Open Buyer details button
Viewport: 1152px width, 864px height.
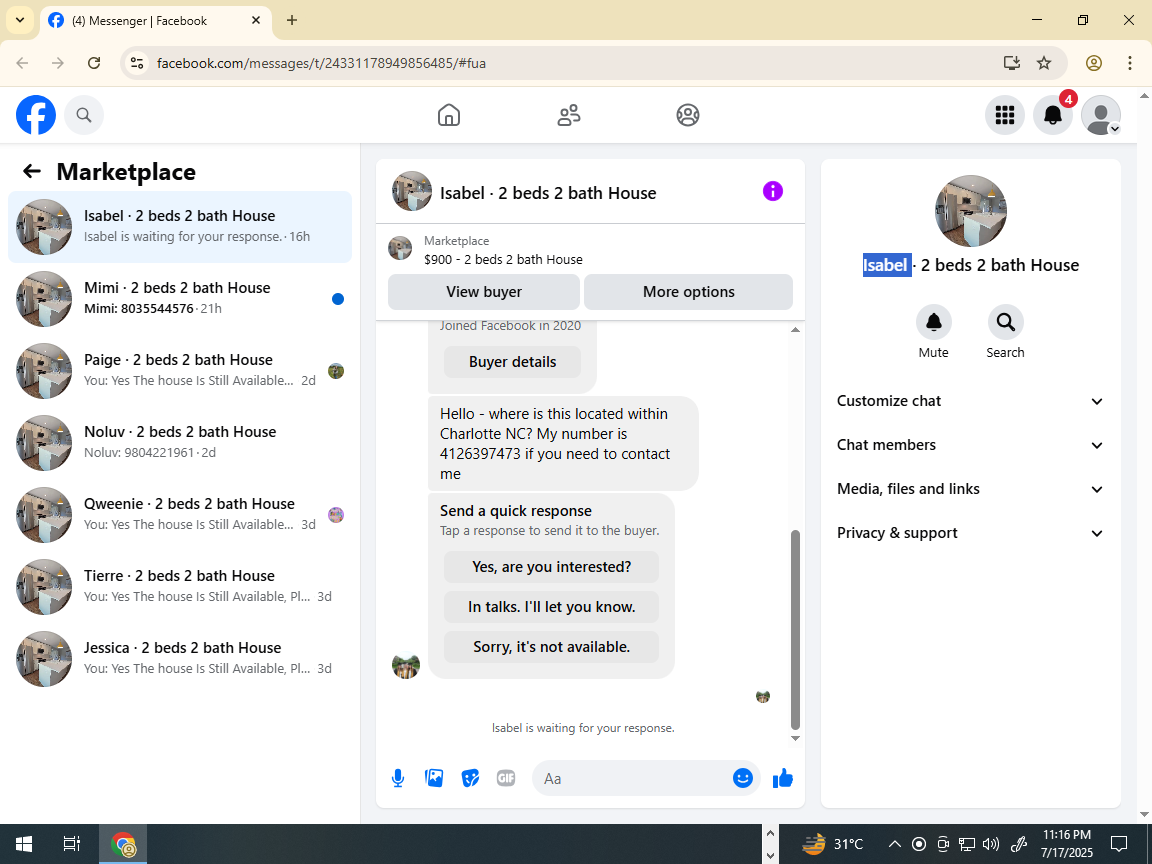[x=513, y=362]
